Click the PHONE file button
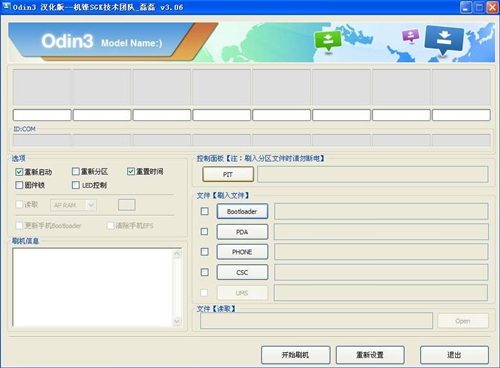500x368 pixels. pos(242,252)
